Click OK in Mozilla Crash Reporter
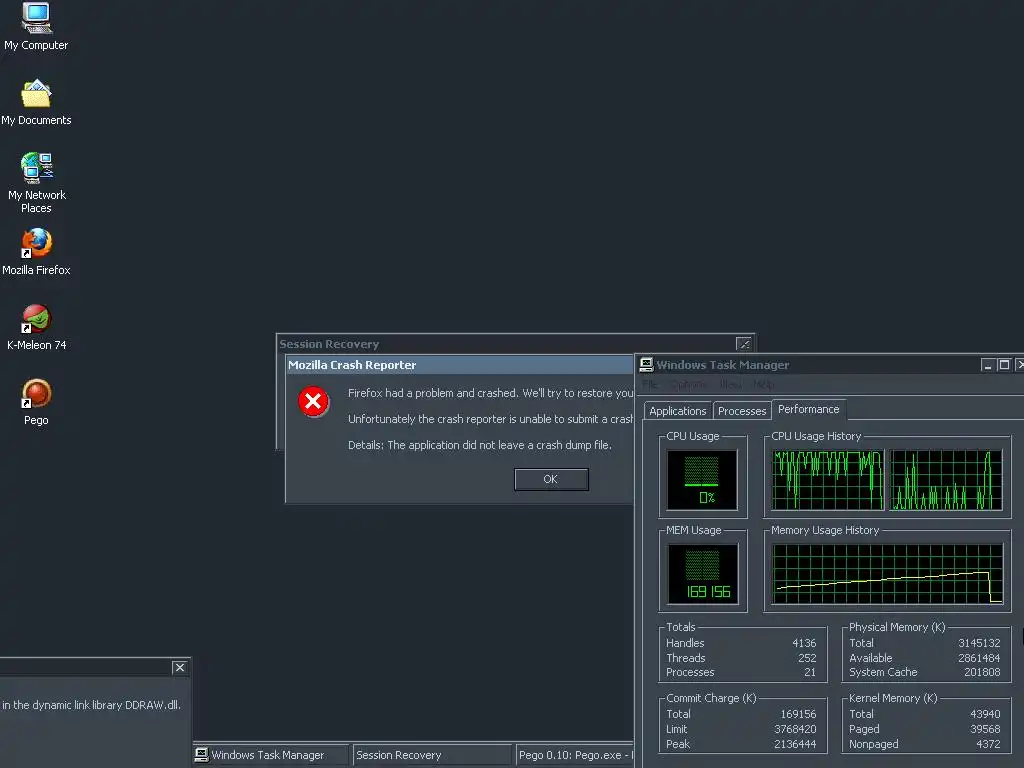 point(551,479)
